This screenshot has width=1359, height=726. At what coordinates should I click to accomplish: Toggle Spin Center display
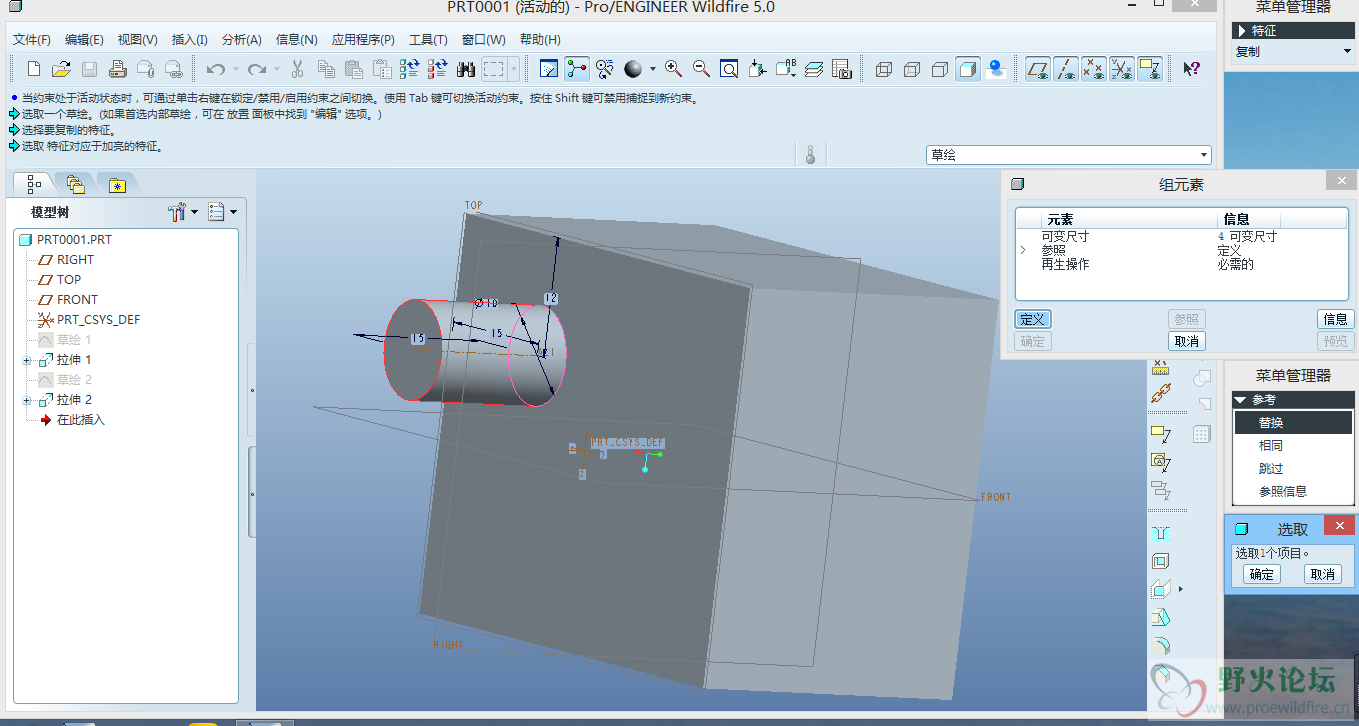577,69
